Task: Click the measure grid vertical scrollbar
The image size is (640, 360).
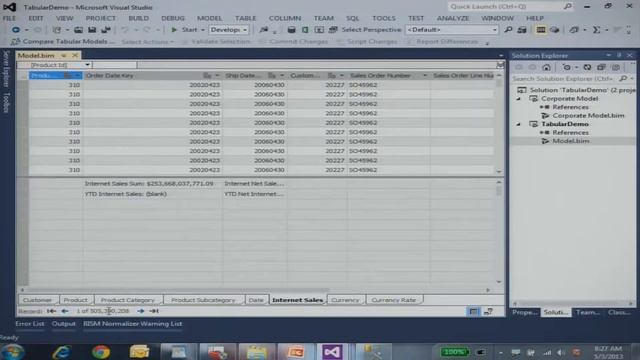Action: point(499,232)
